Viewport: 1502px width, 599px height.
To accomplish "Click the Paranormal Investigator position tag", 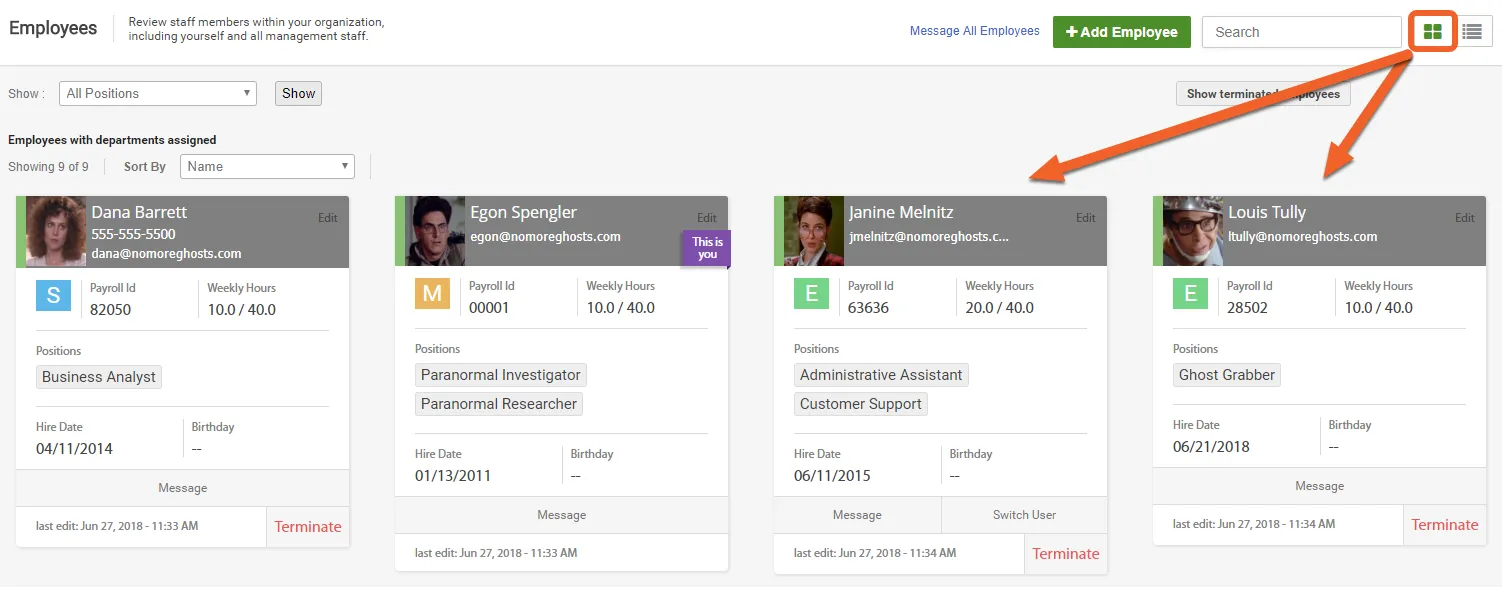I will coord(501,375).
